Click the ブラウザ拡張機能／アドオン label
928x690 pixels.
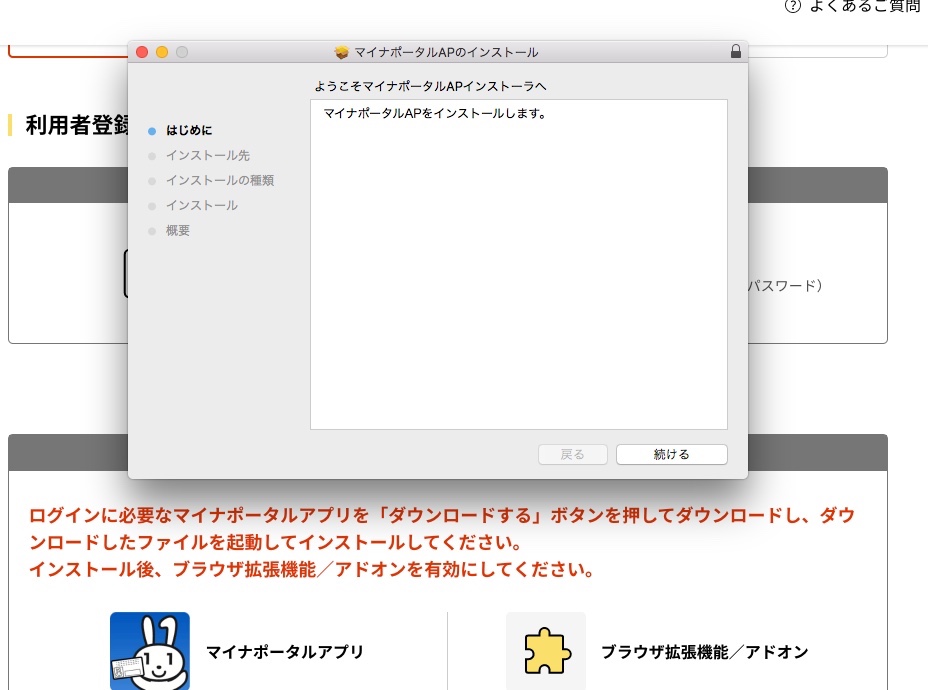pos(705,652)
